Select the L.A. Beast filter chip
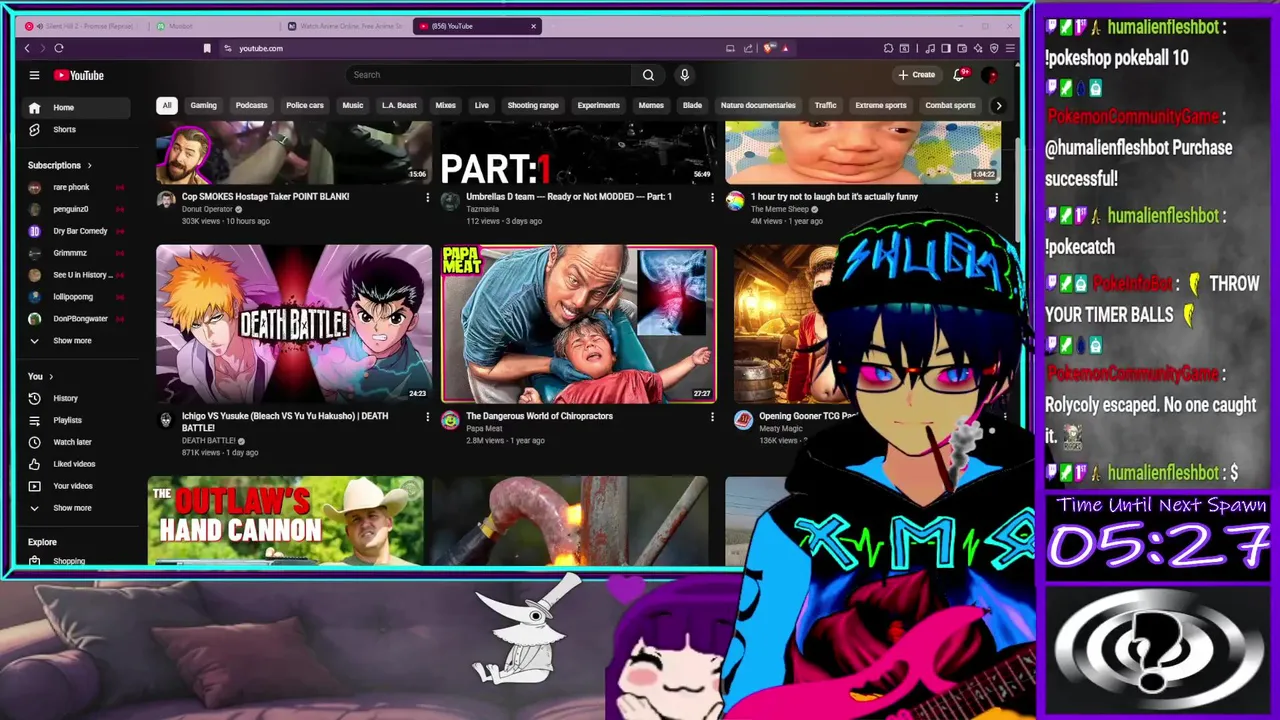Screen dimensions: 1280x720 tap(399, 105)
